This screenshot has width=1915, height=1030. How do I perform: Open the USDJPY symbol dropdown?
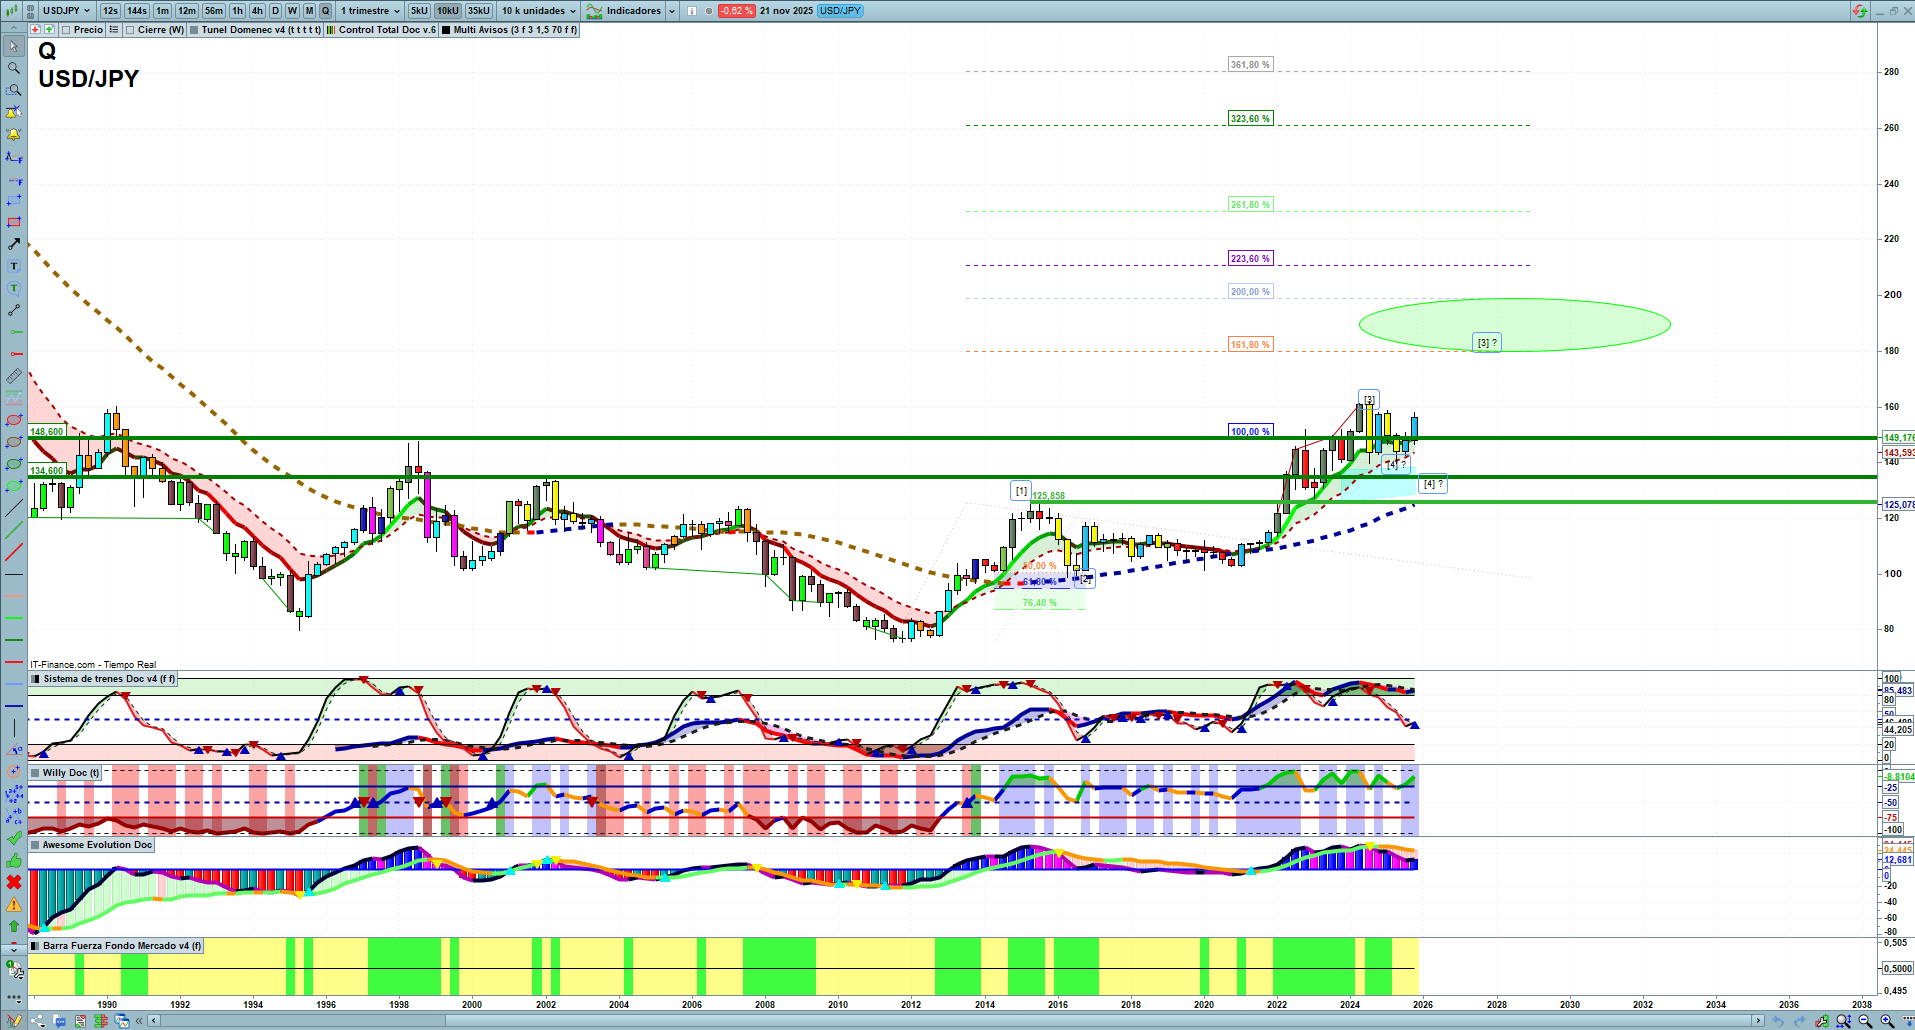tap(66, 11)
